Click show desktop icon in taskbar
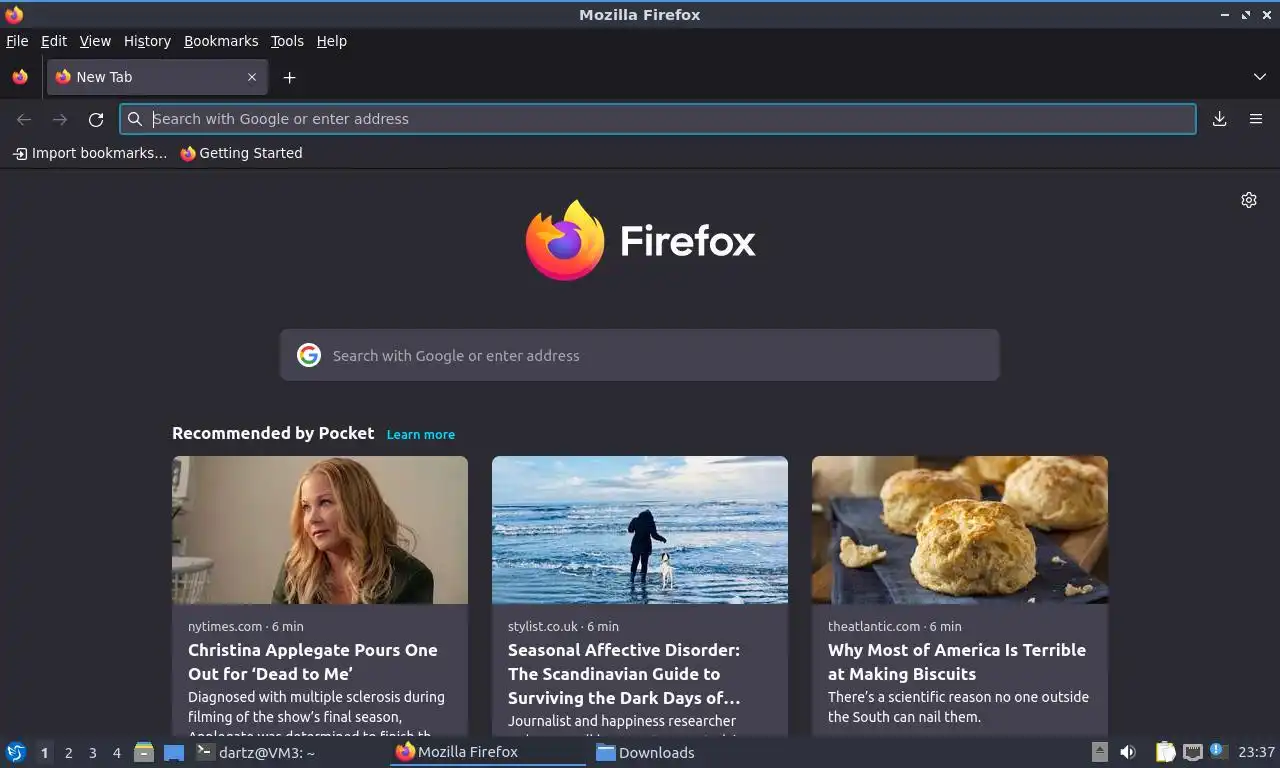1280x768 pixels. [174, 753]
